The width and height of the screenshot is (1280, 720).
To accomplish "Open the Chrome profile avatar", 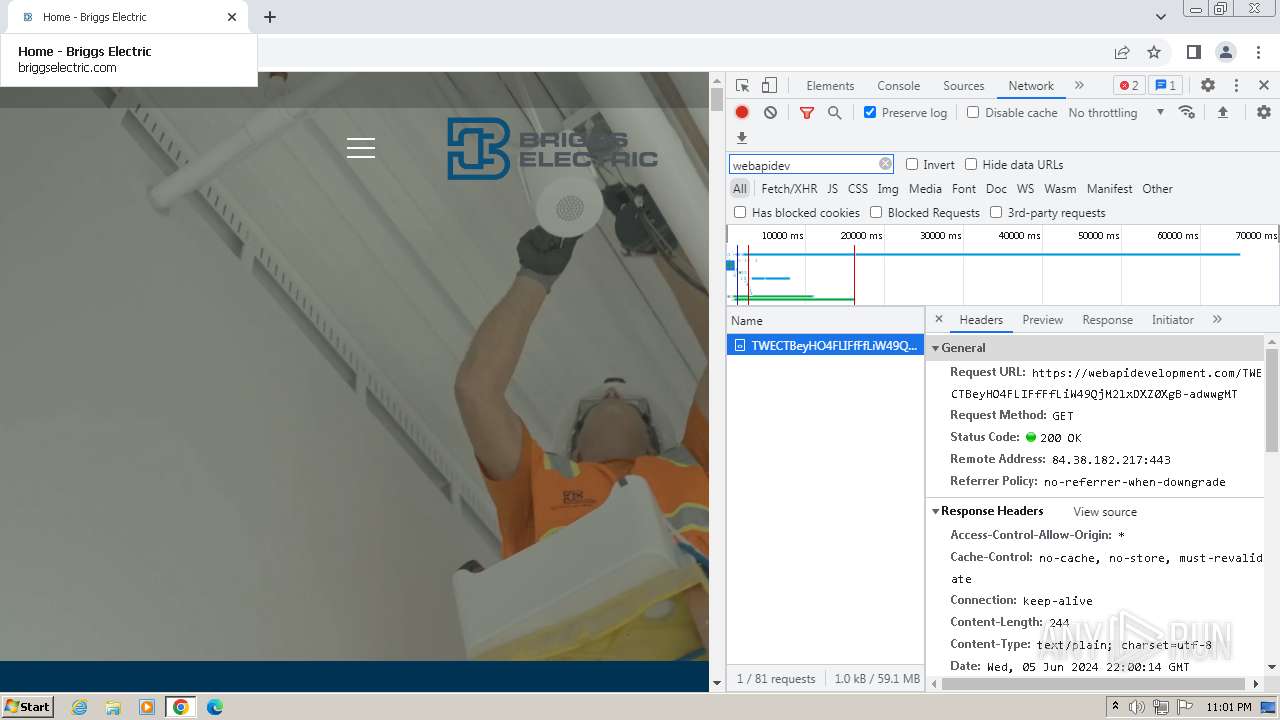I will pyautogui.click(x=1225, y=52).
